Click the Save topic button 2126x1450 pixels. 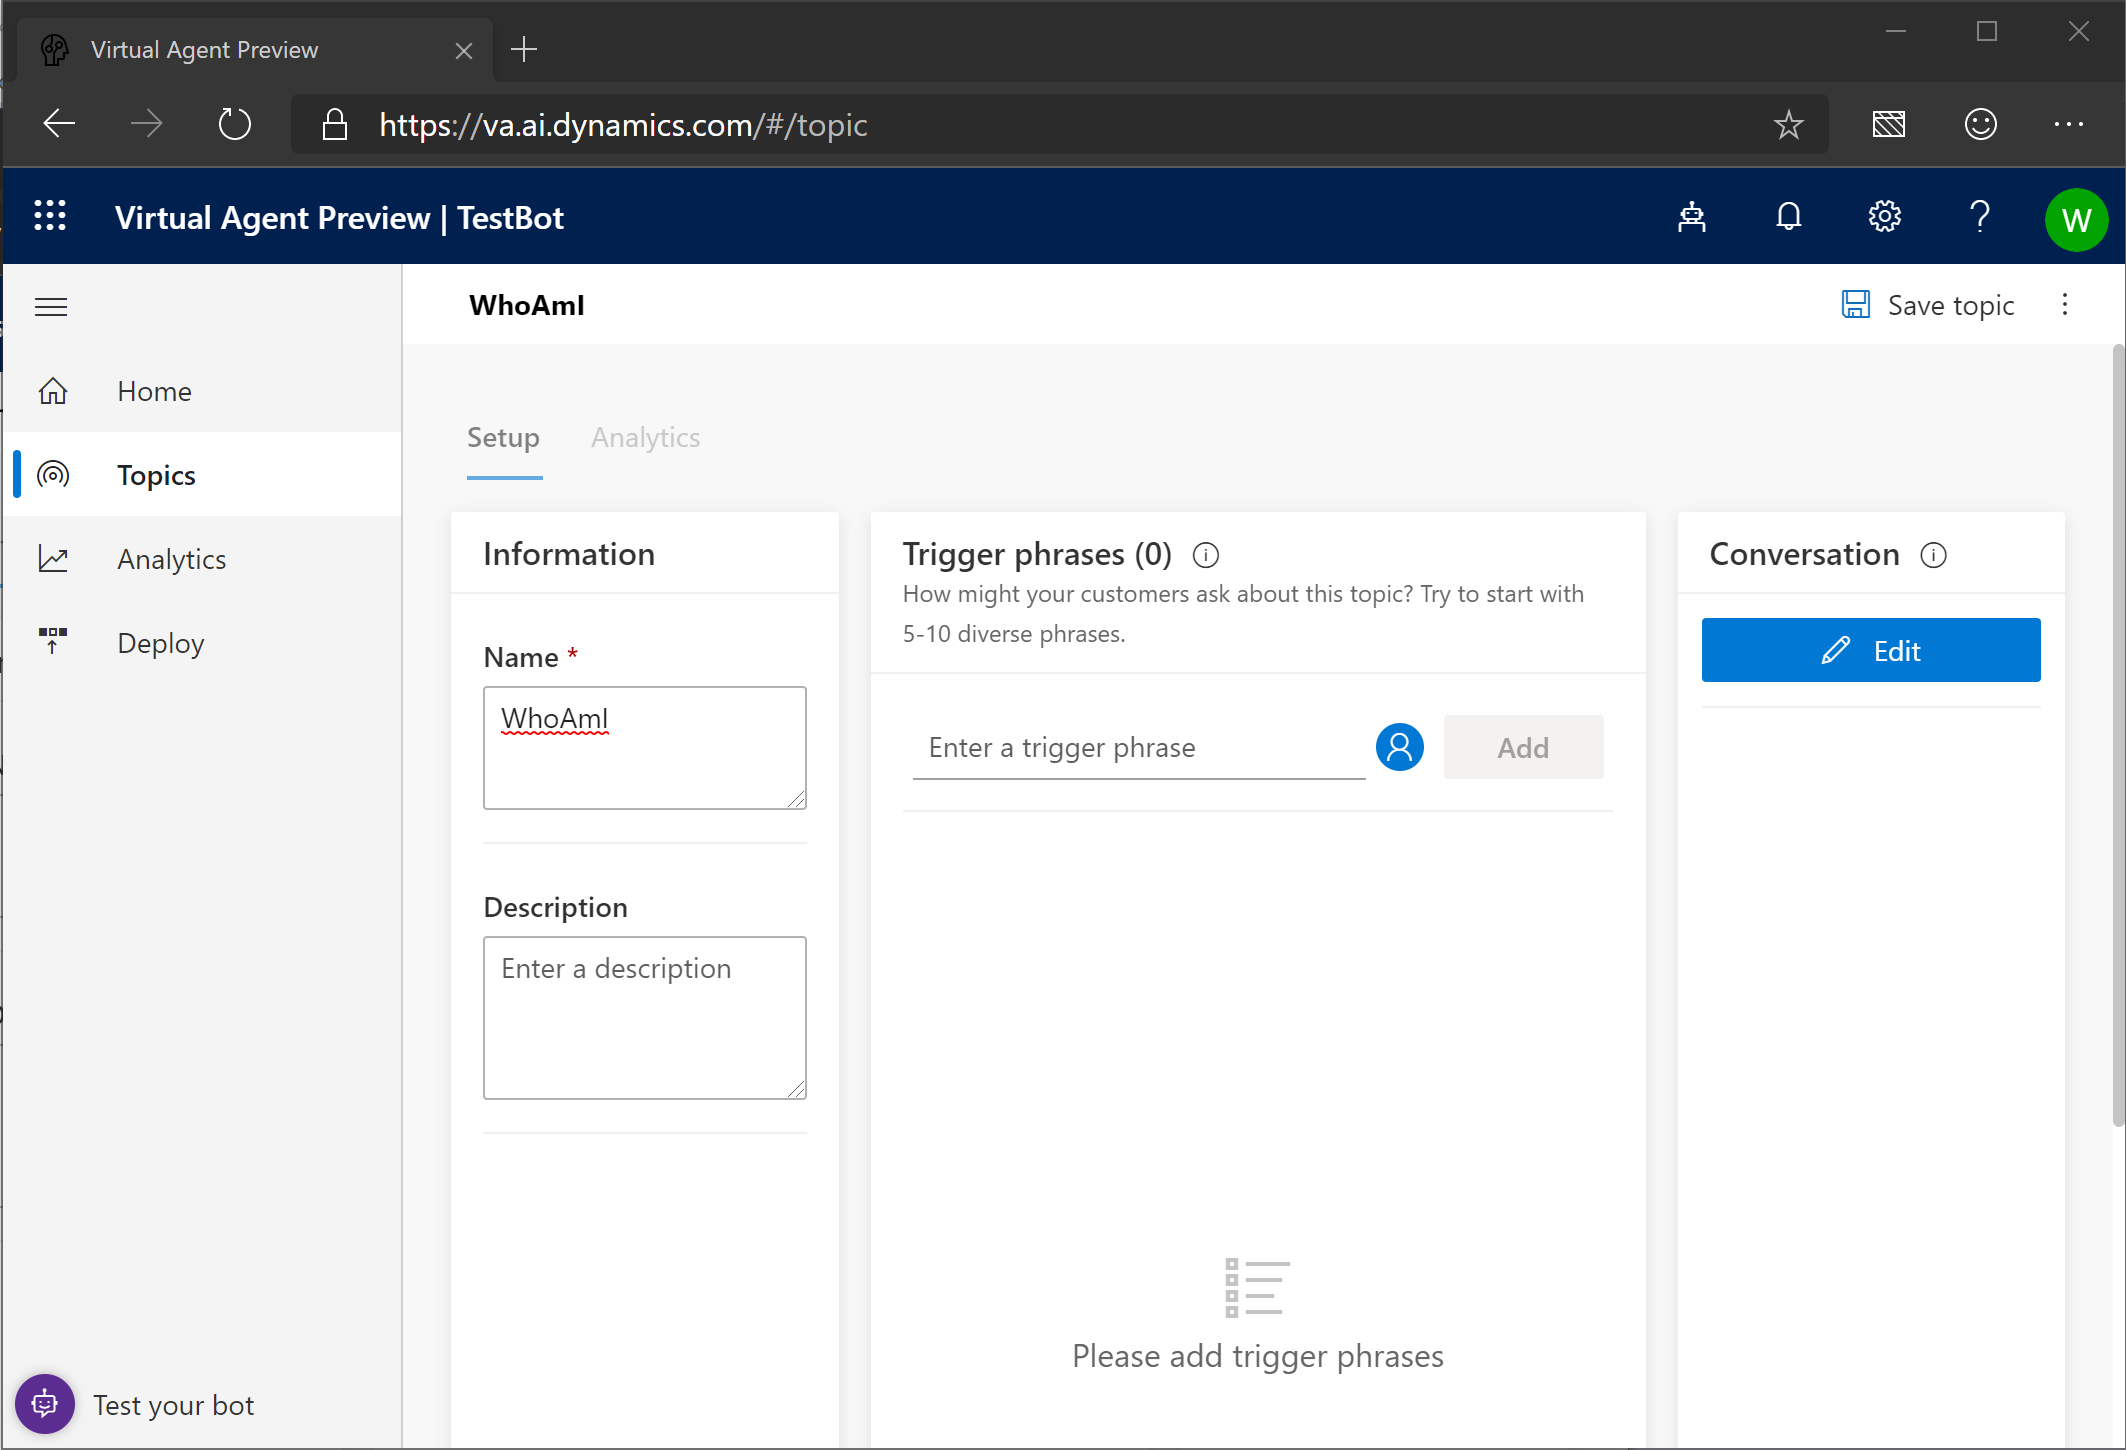click(1928, 305)
